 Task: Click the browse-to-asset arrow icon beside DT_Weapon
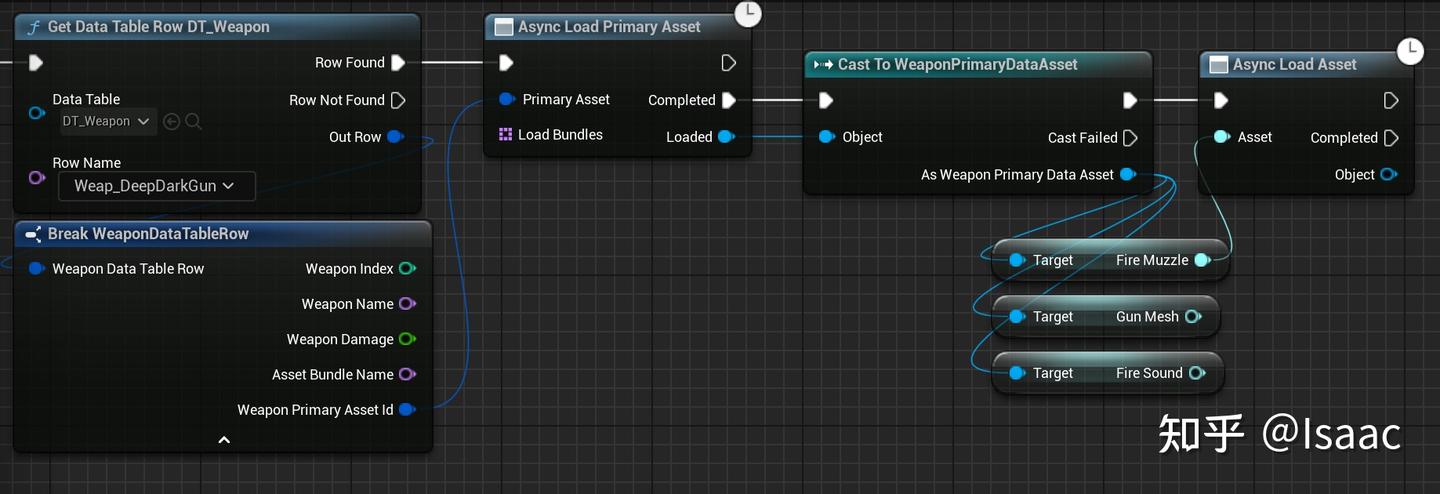click(x=171, y=121)
